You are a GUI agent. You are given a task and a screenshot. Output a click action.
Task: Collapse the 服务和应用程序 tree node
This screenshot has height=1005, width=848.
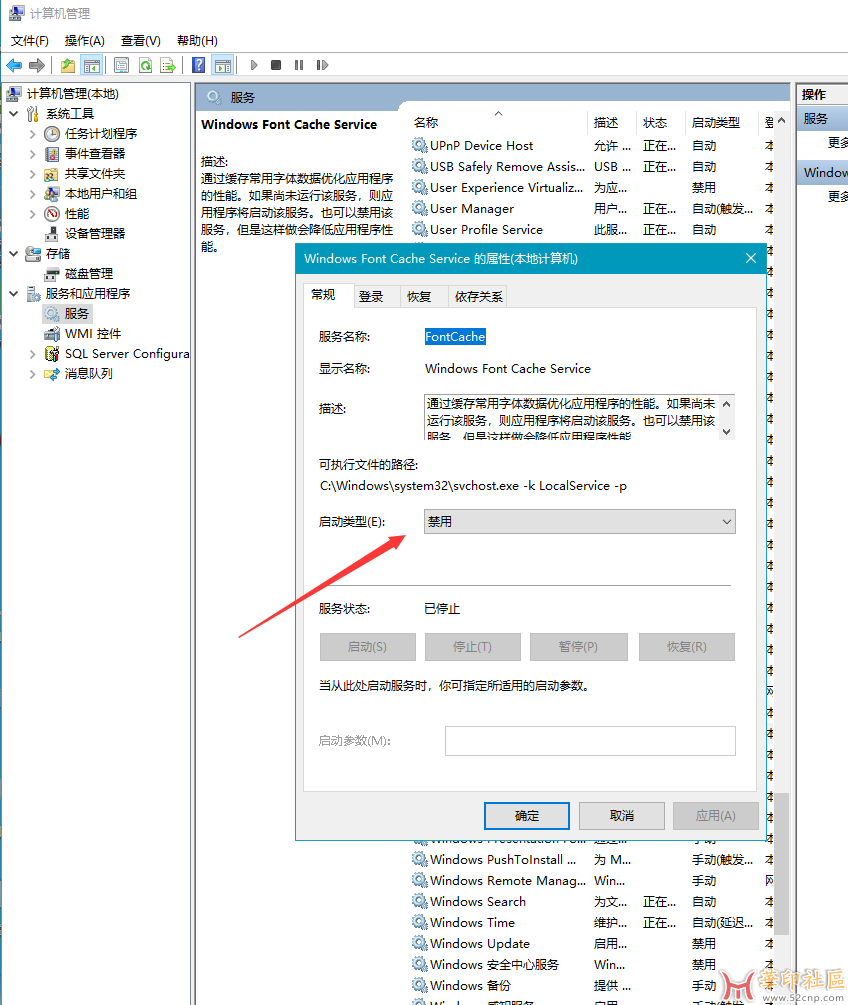pyautogui.click(x=13, y=294)
